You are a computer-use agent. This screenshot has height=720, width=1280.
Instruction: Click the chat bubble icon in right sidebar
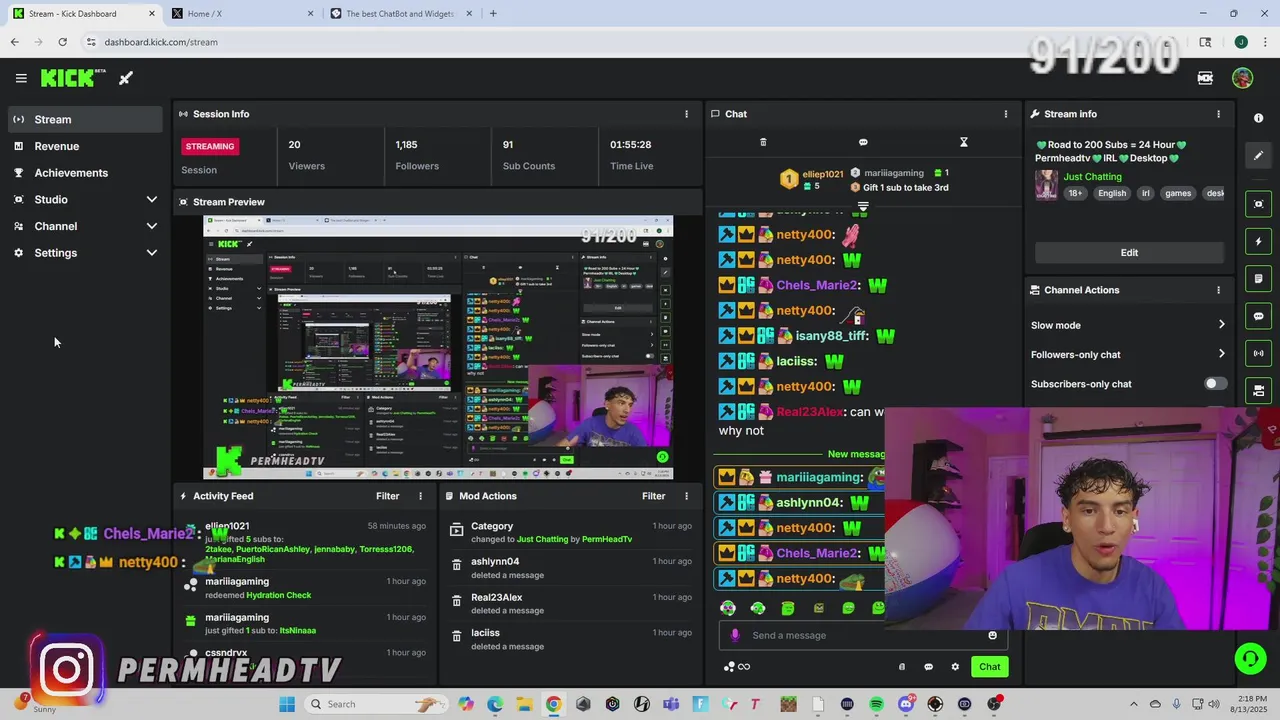point(1258,316)
